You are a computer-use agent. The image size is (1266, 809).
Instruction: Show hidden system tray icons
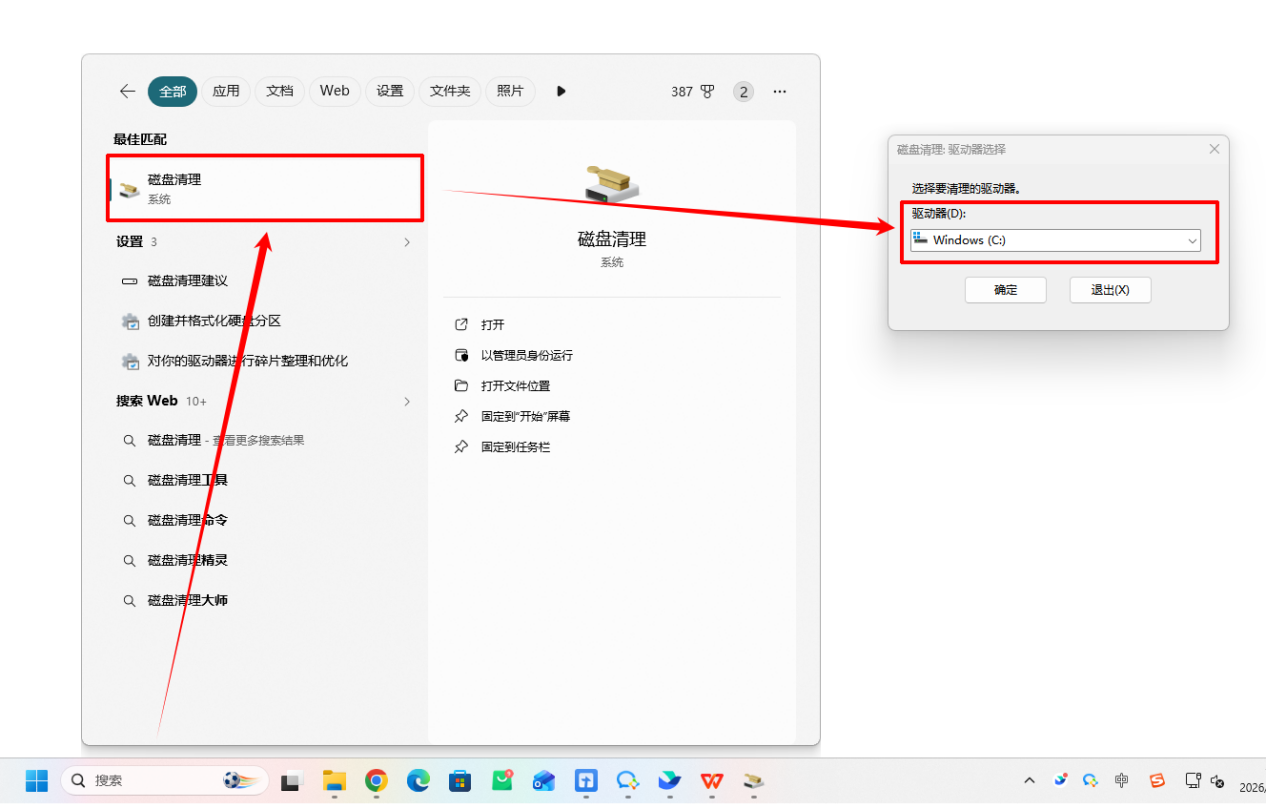[x=1030, y=781]
